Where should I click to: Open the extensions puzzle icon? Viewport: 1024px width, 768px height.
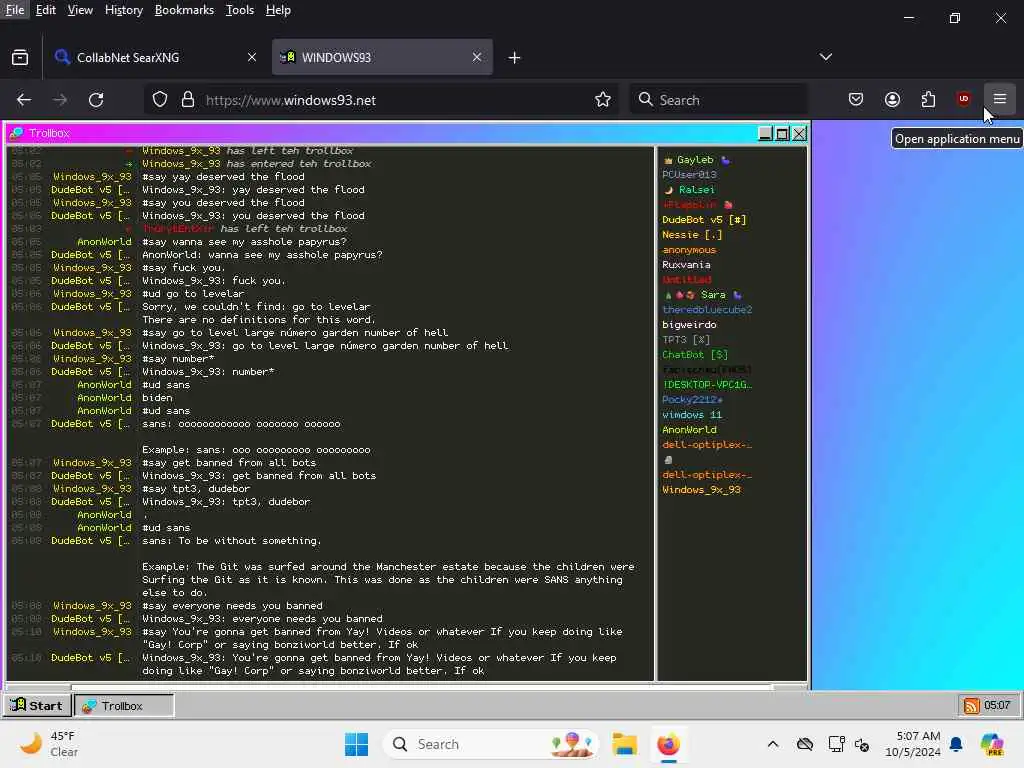pyautogui.click(x=928, y=99)
